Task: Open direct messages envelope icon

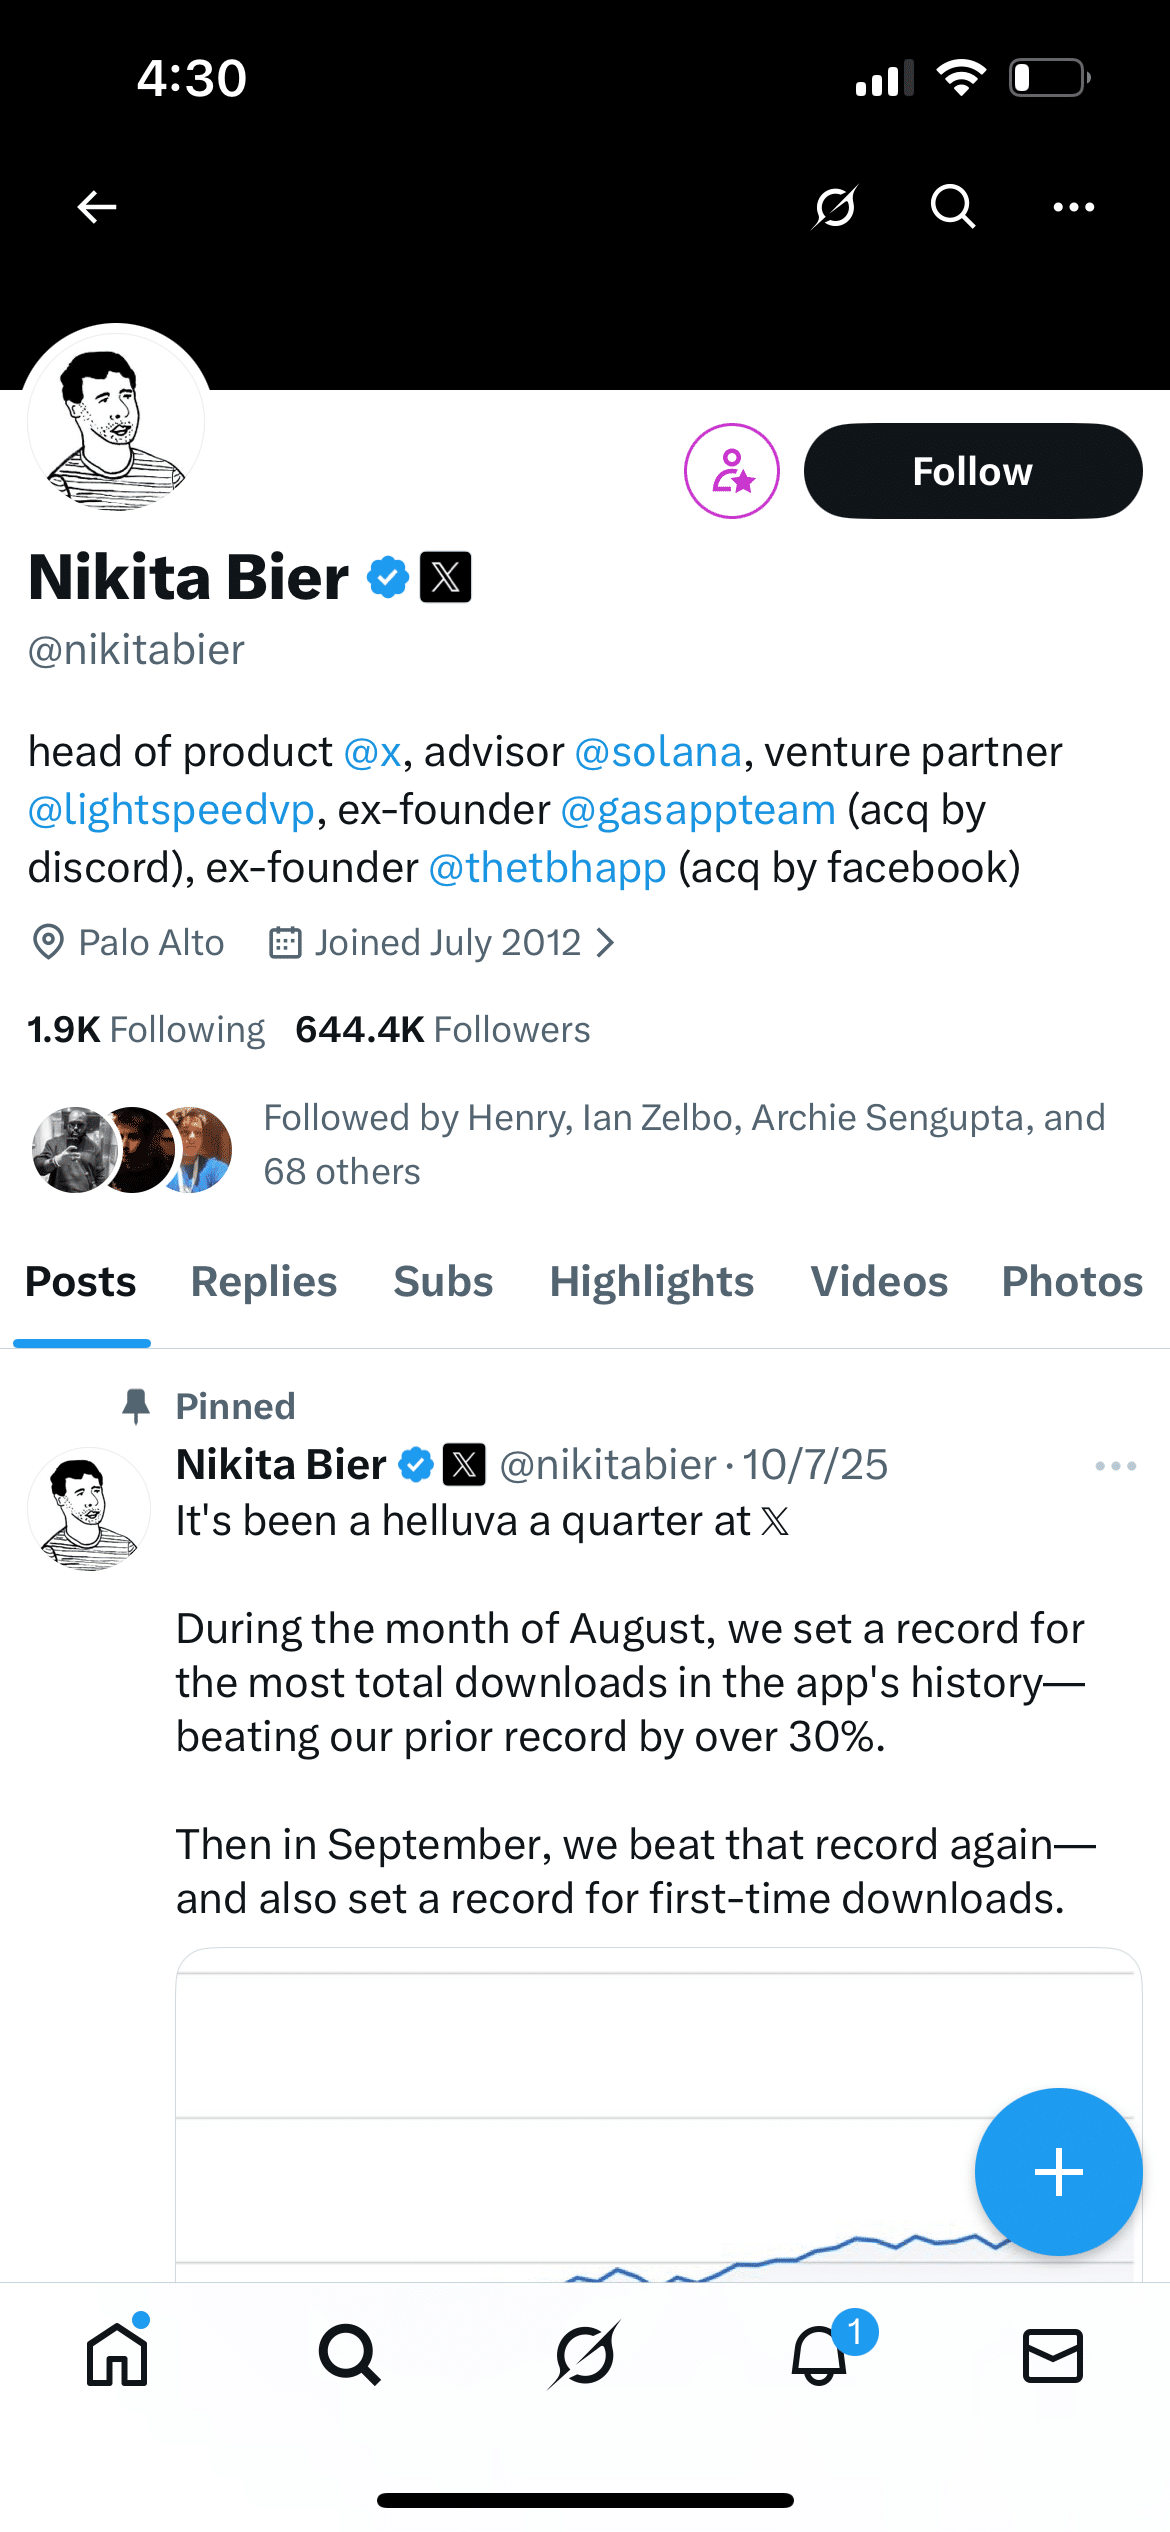Action: pos(1053,2355)
